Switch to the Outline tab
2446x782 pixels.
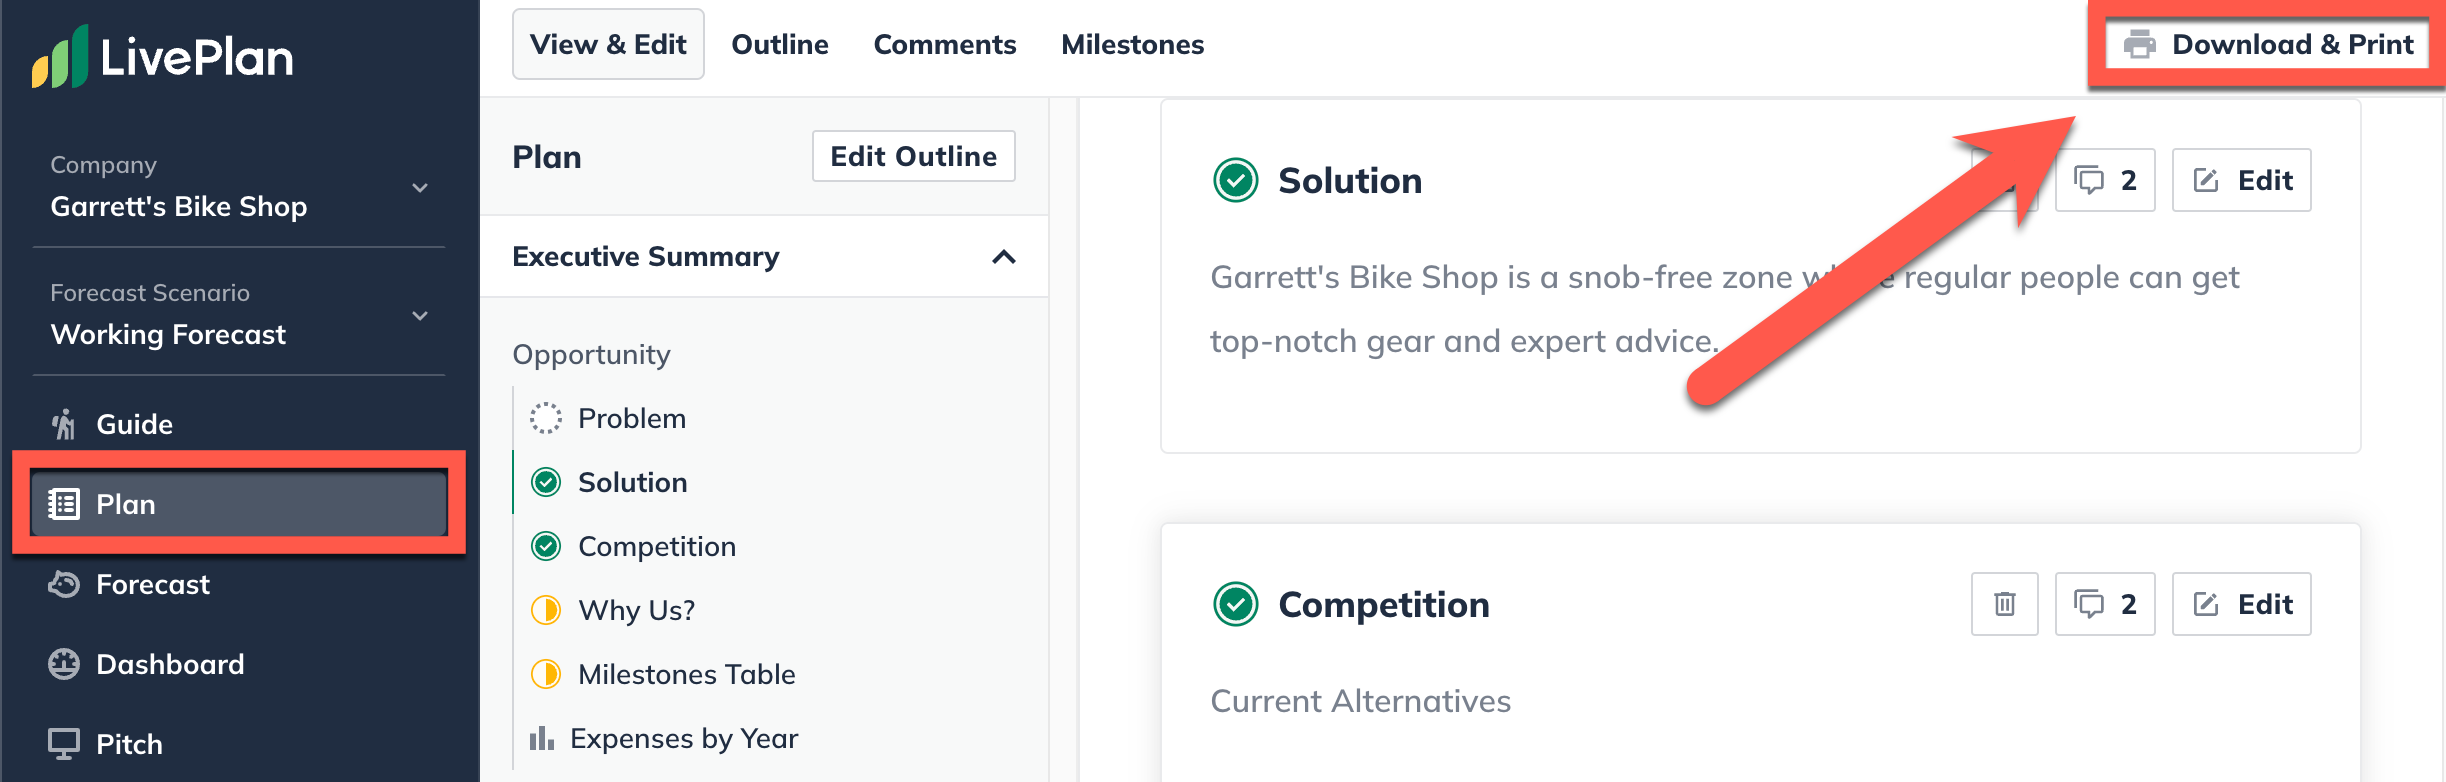780,44
